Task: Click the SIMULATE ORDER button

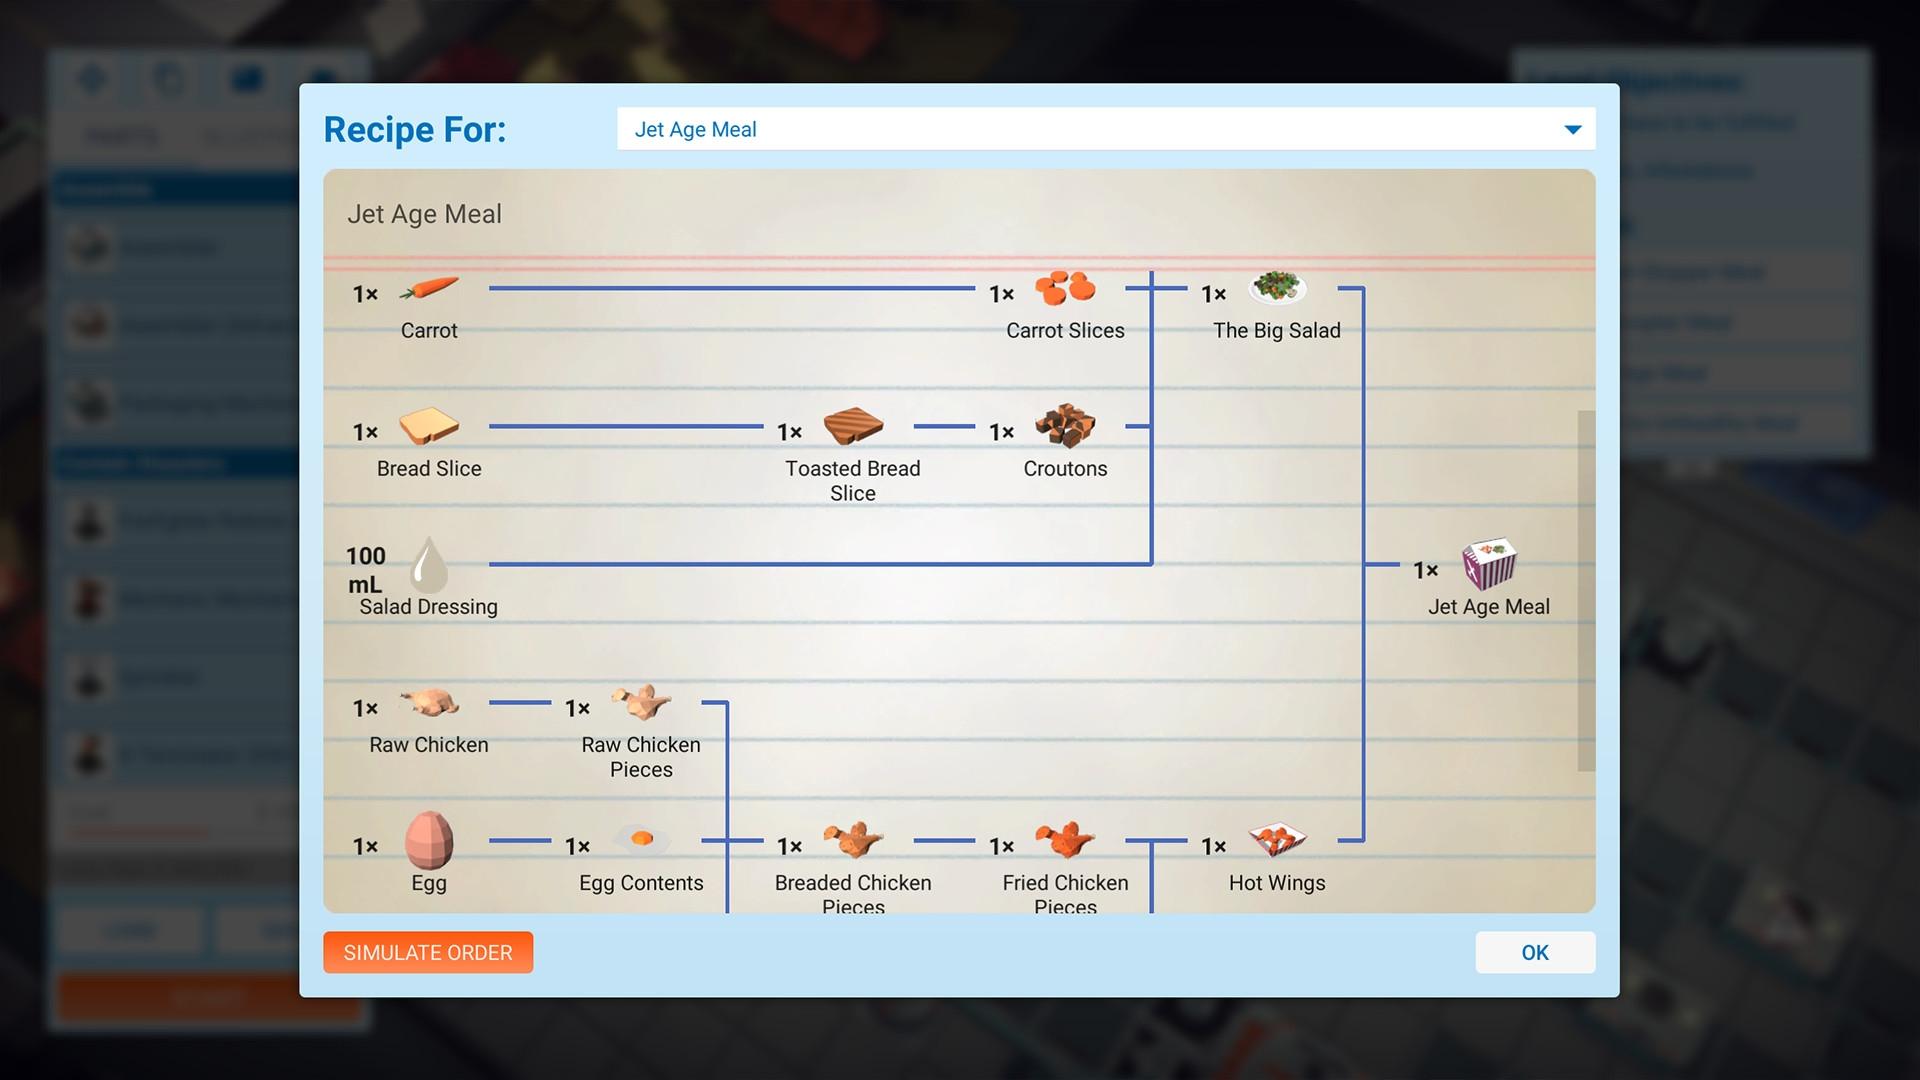Action: 427,952
